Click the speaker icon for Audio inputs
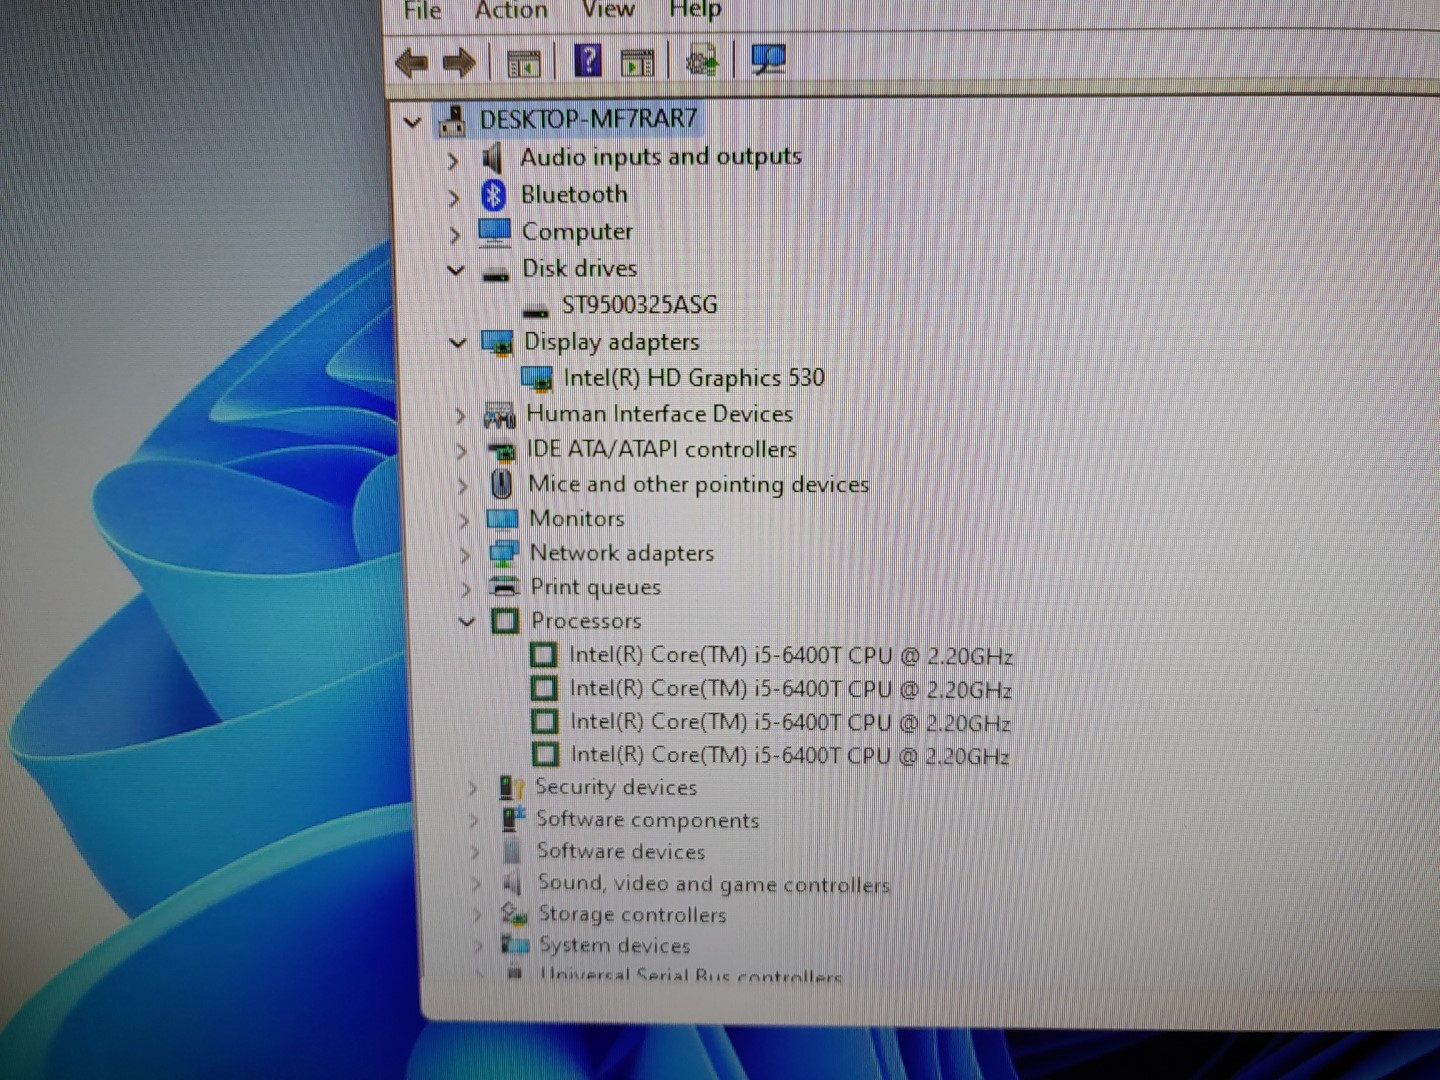This screenshot has height=1080, width=1440. coord(492,157)
